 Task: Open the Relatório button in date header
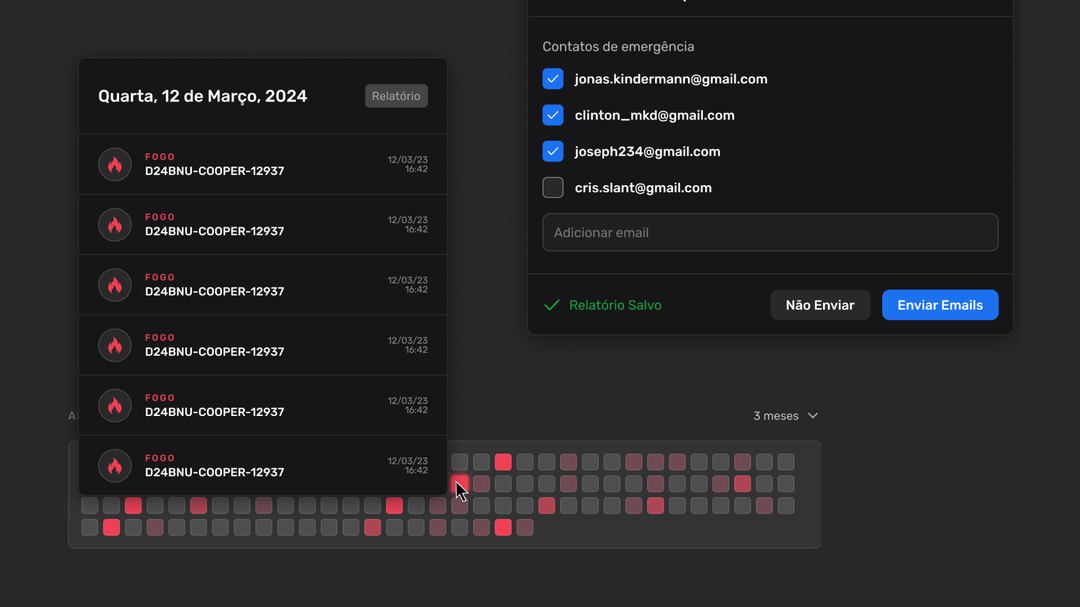tap(396, 96)
